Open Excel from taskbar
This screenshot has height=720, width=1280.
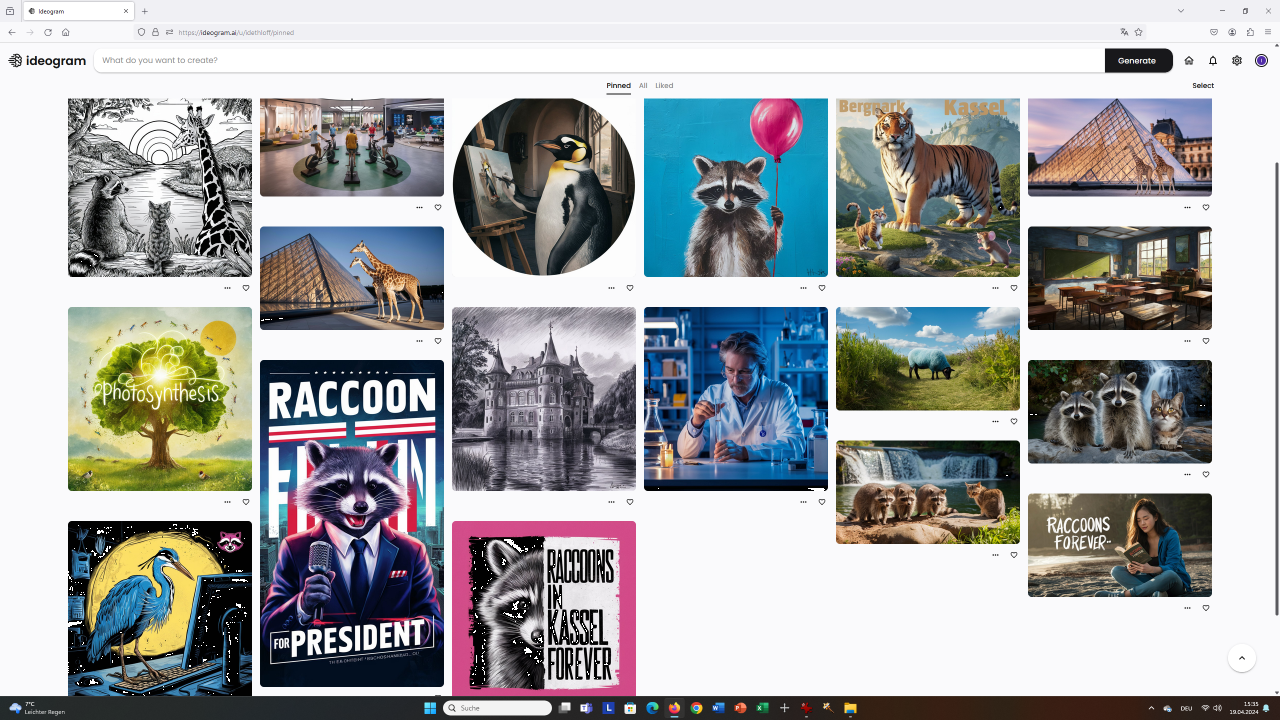click(x=762, y=708)
